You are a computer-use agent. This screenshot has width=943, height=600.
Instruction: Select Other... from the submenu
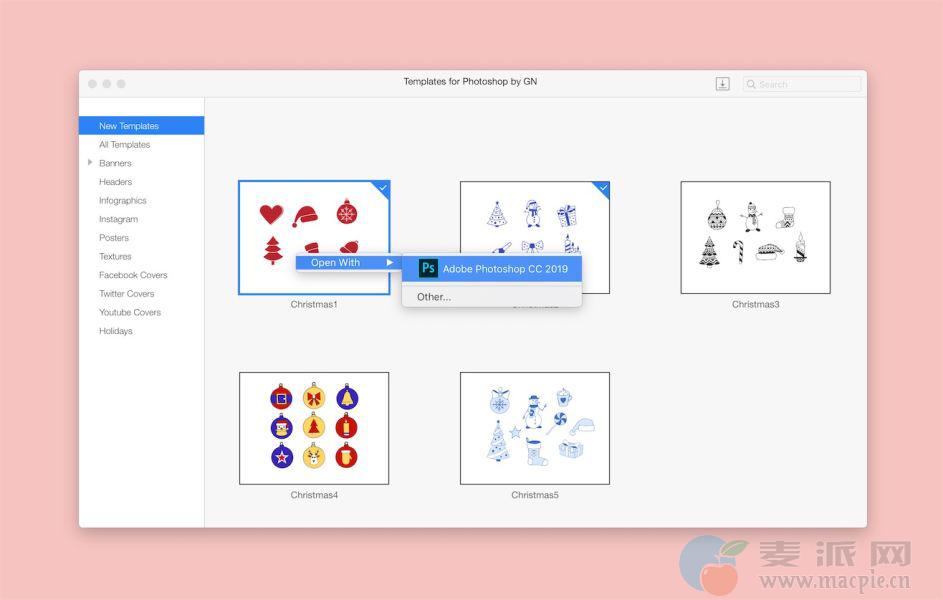(434, 297)
